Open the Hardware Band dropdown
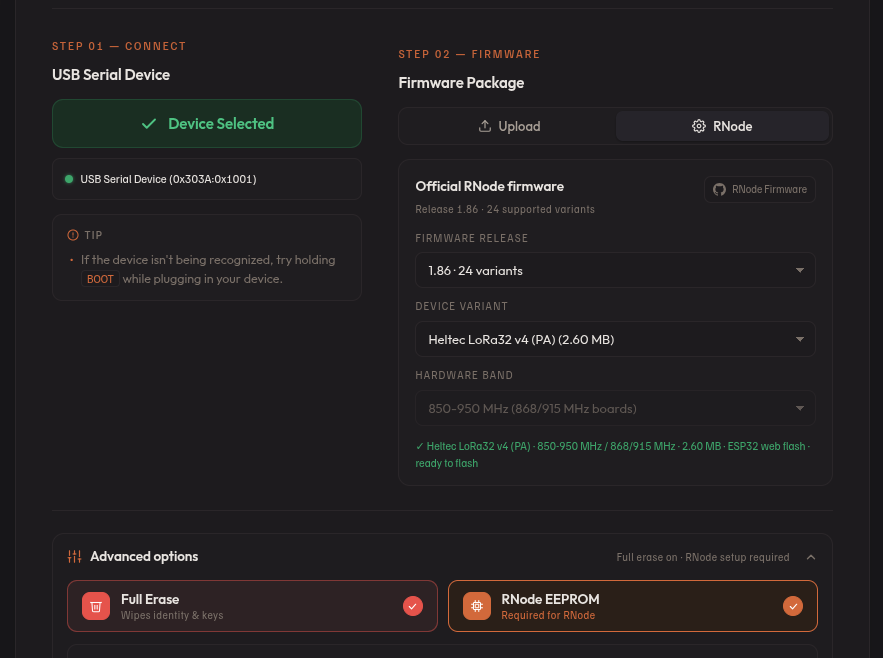Image resolution: width=883 pixels, height=658 pixels. pos(615,408)
